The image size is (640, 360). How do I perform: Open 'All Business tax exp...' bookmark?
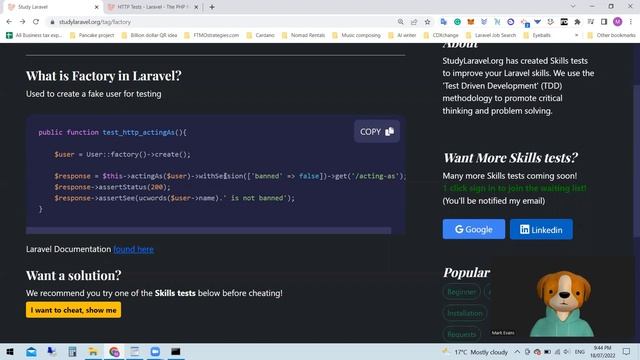coord(34,35)
